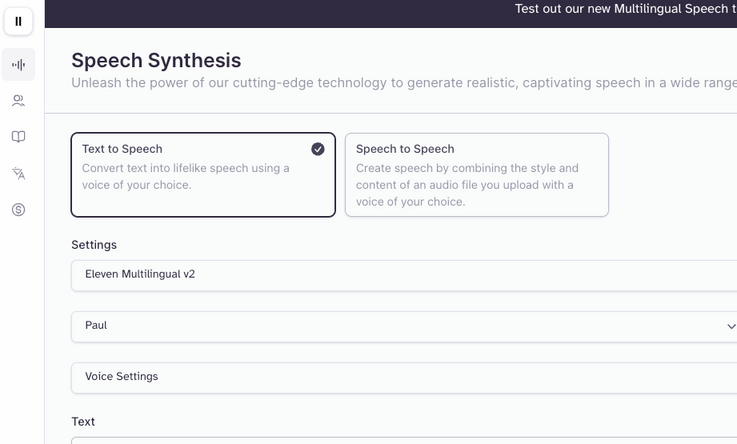
Task: Focus the text input box below Text
Action: pos(404,441)
